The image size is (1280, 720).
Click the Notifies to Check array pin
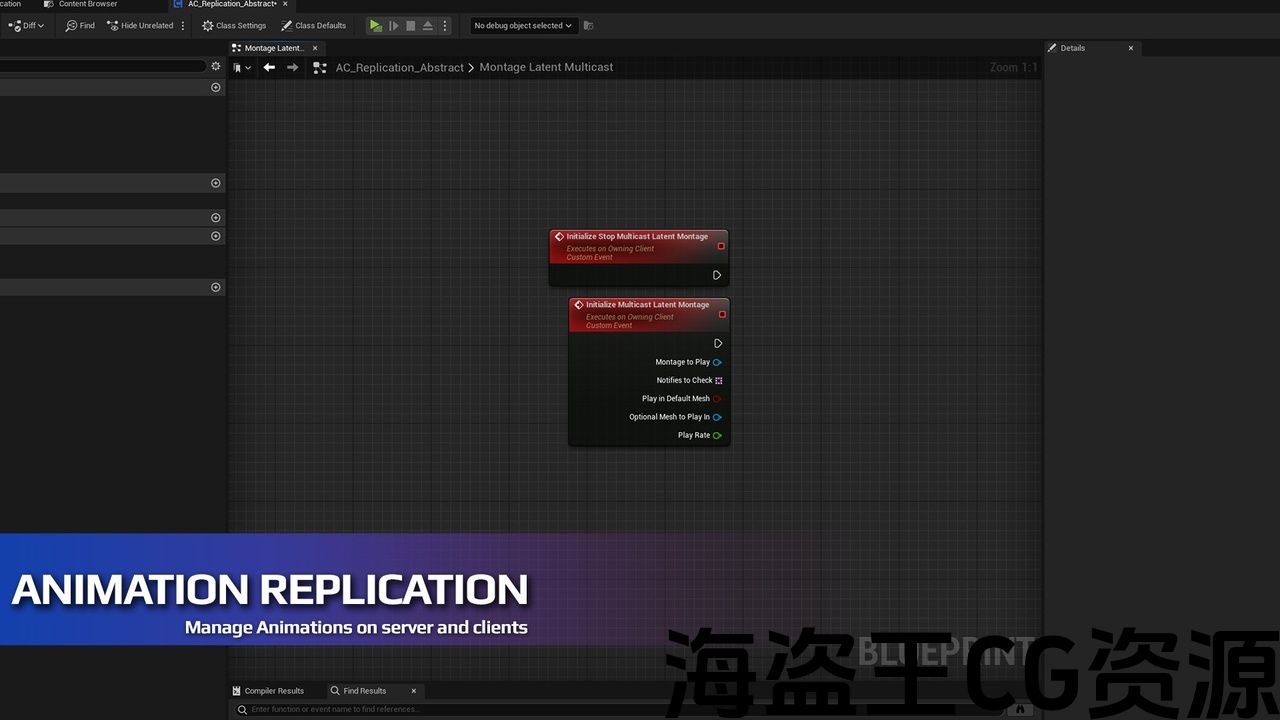coord(718,381)
